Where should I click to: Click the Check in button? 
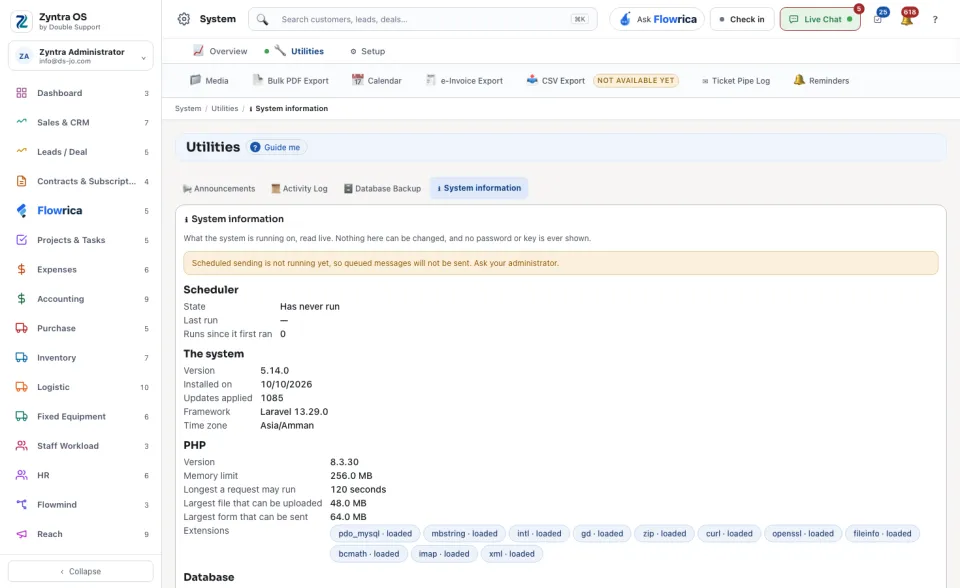[x=742, y=19]
